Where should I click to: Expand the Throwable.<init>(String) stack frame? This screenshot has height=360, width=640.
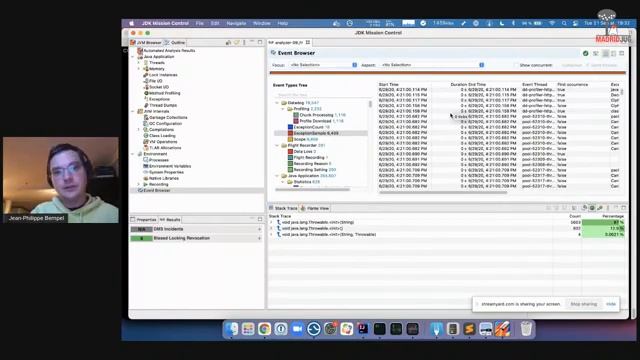271,222
